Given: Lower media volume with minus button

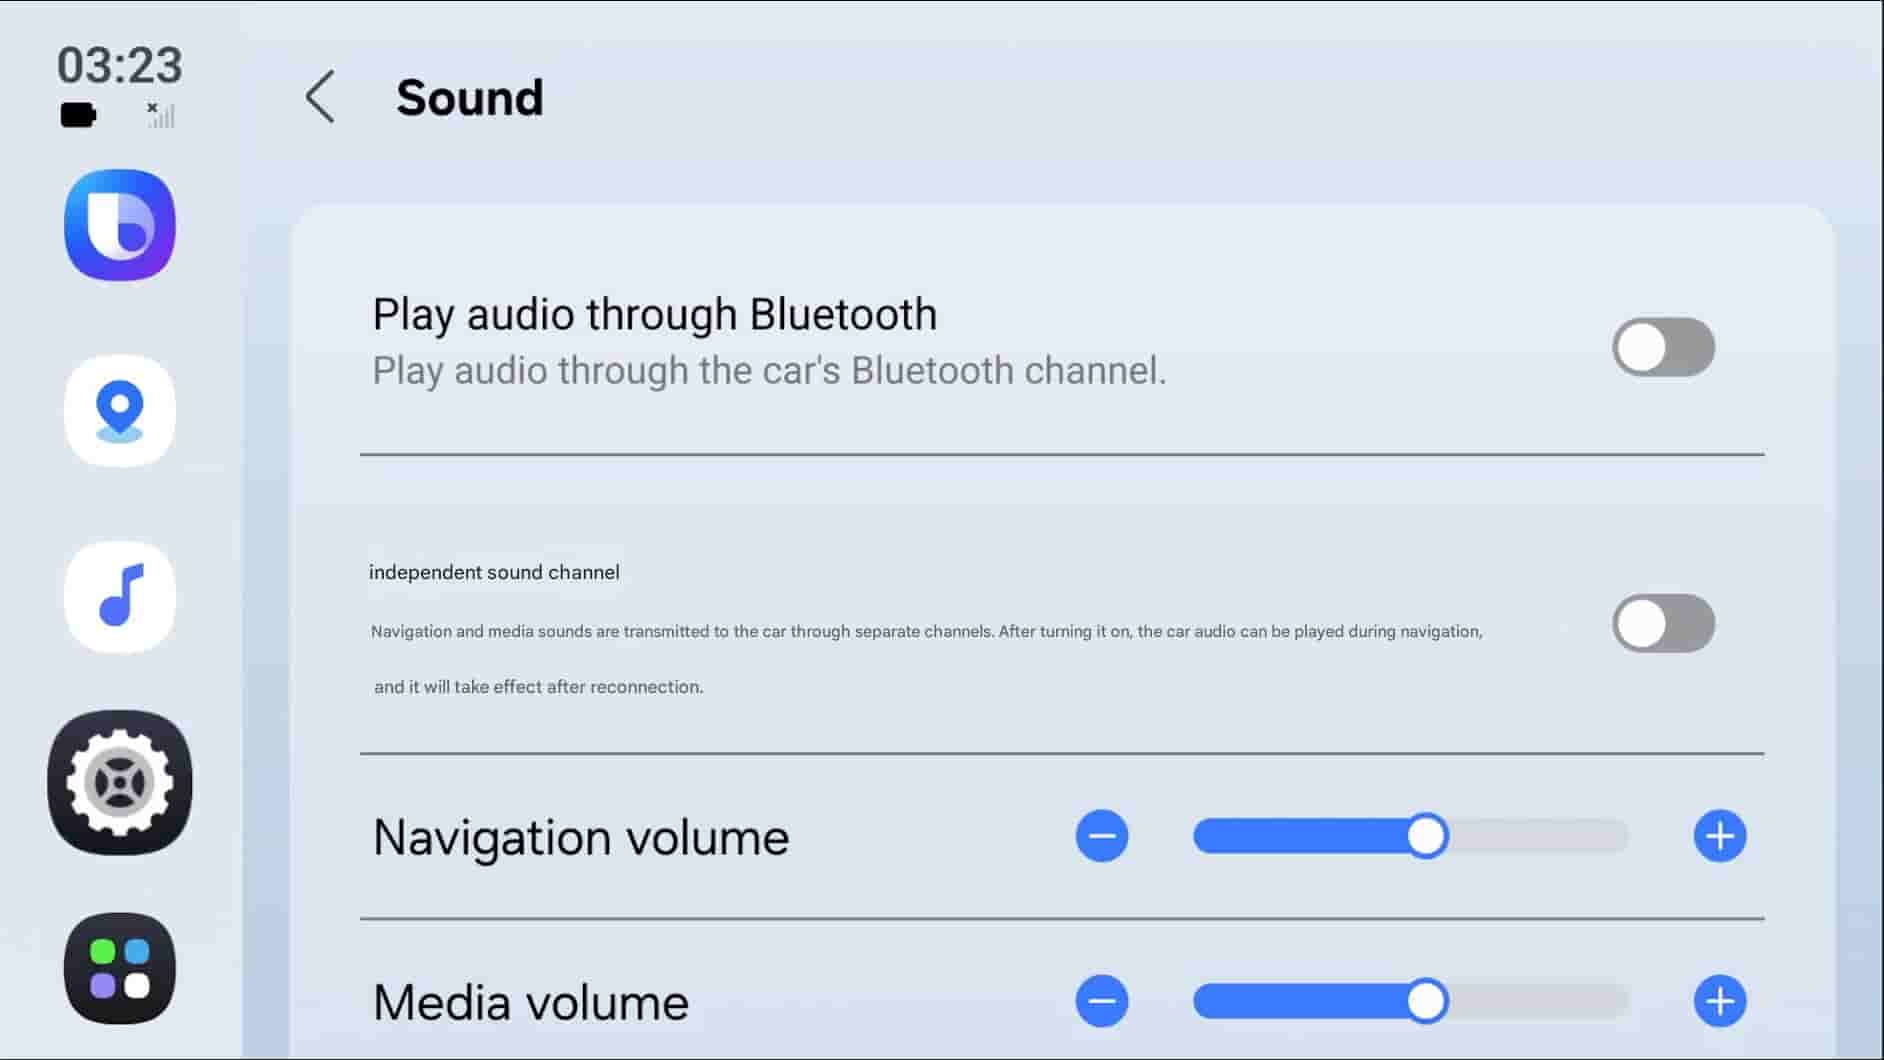Looking at the screenshot, I should (x=1102, y=1001).
